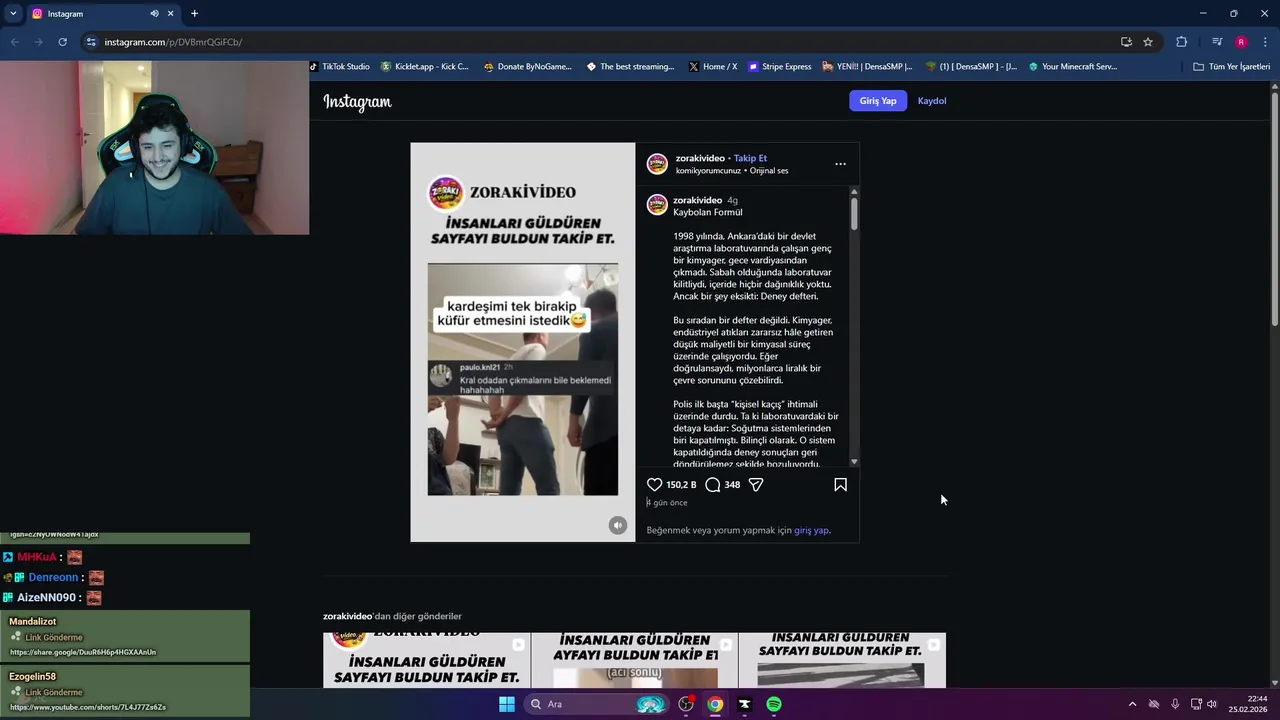The image size is (1280, 720).
Task: Bookmark this page with star icon
Action: 1148,42
